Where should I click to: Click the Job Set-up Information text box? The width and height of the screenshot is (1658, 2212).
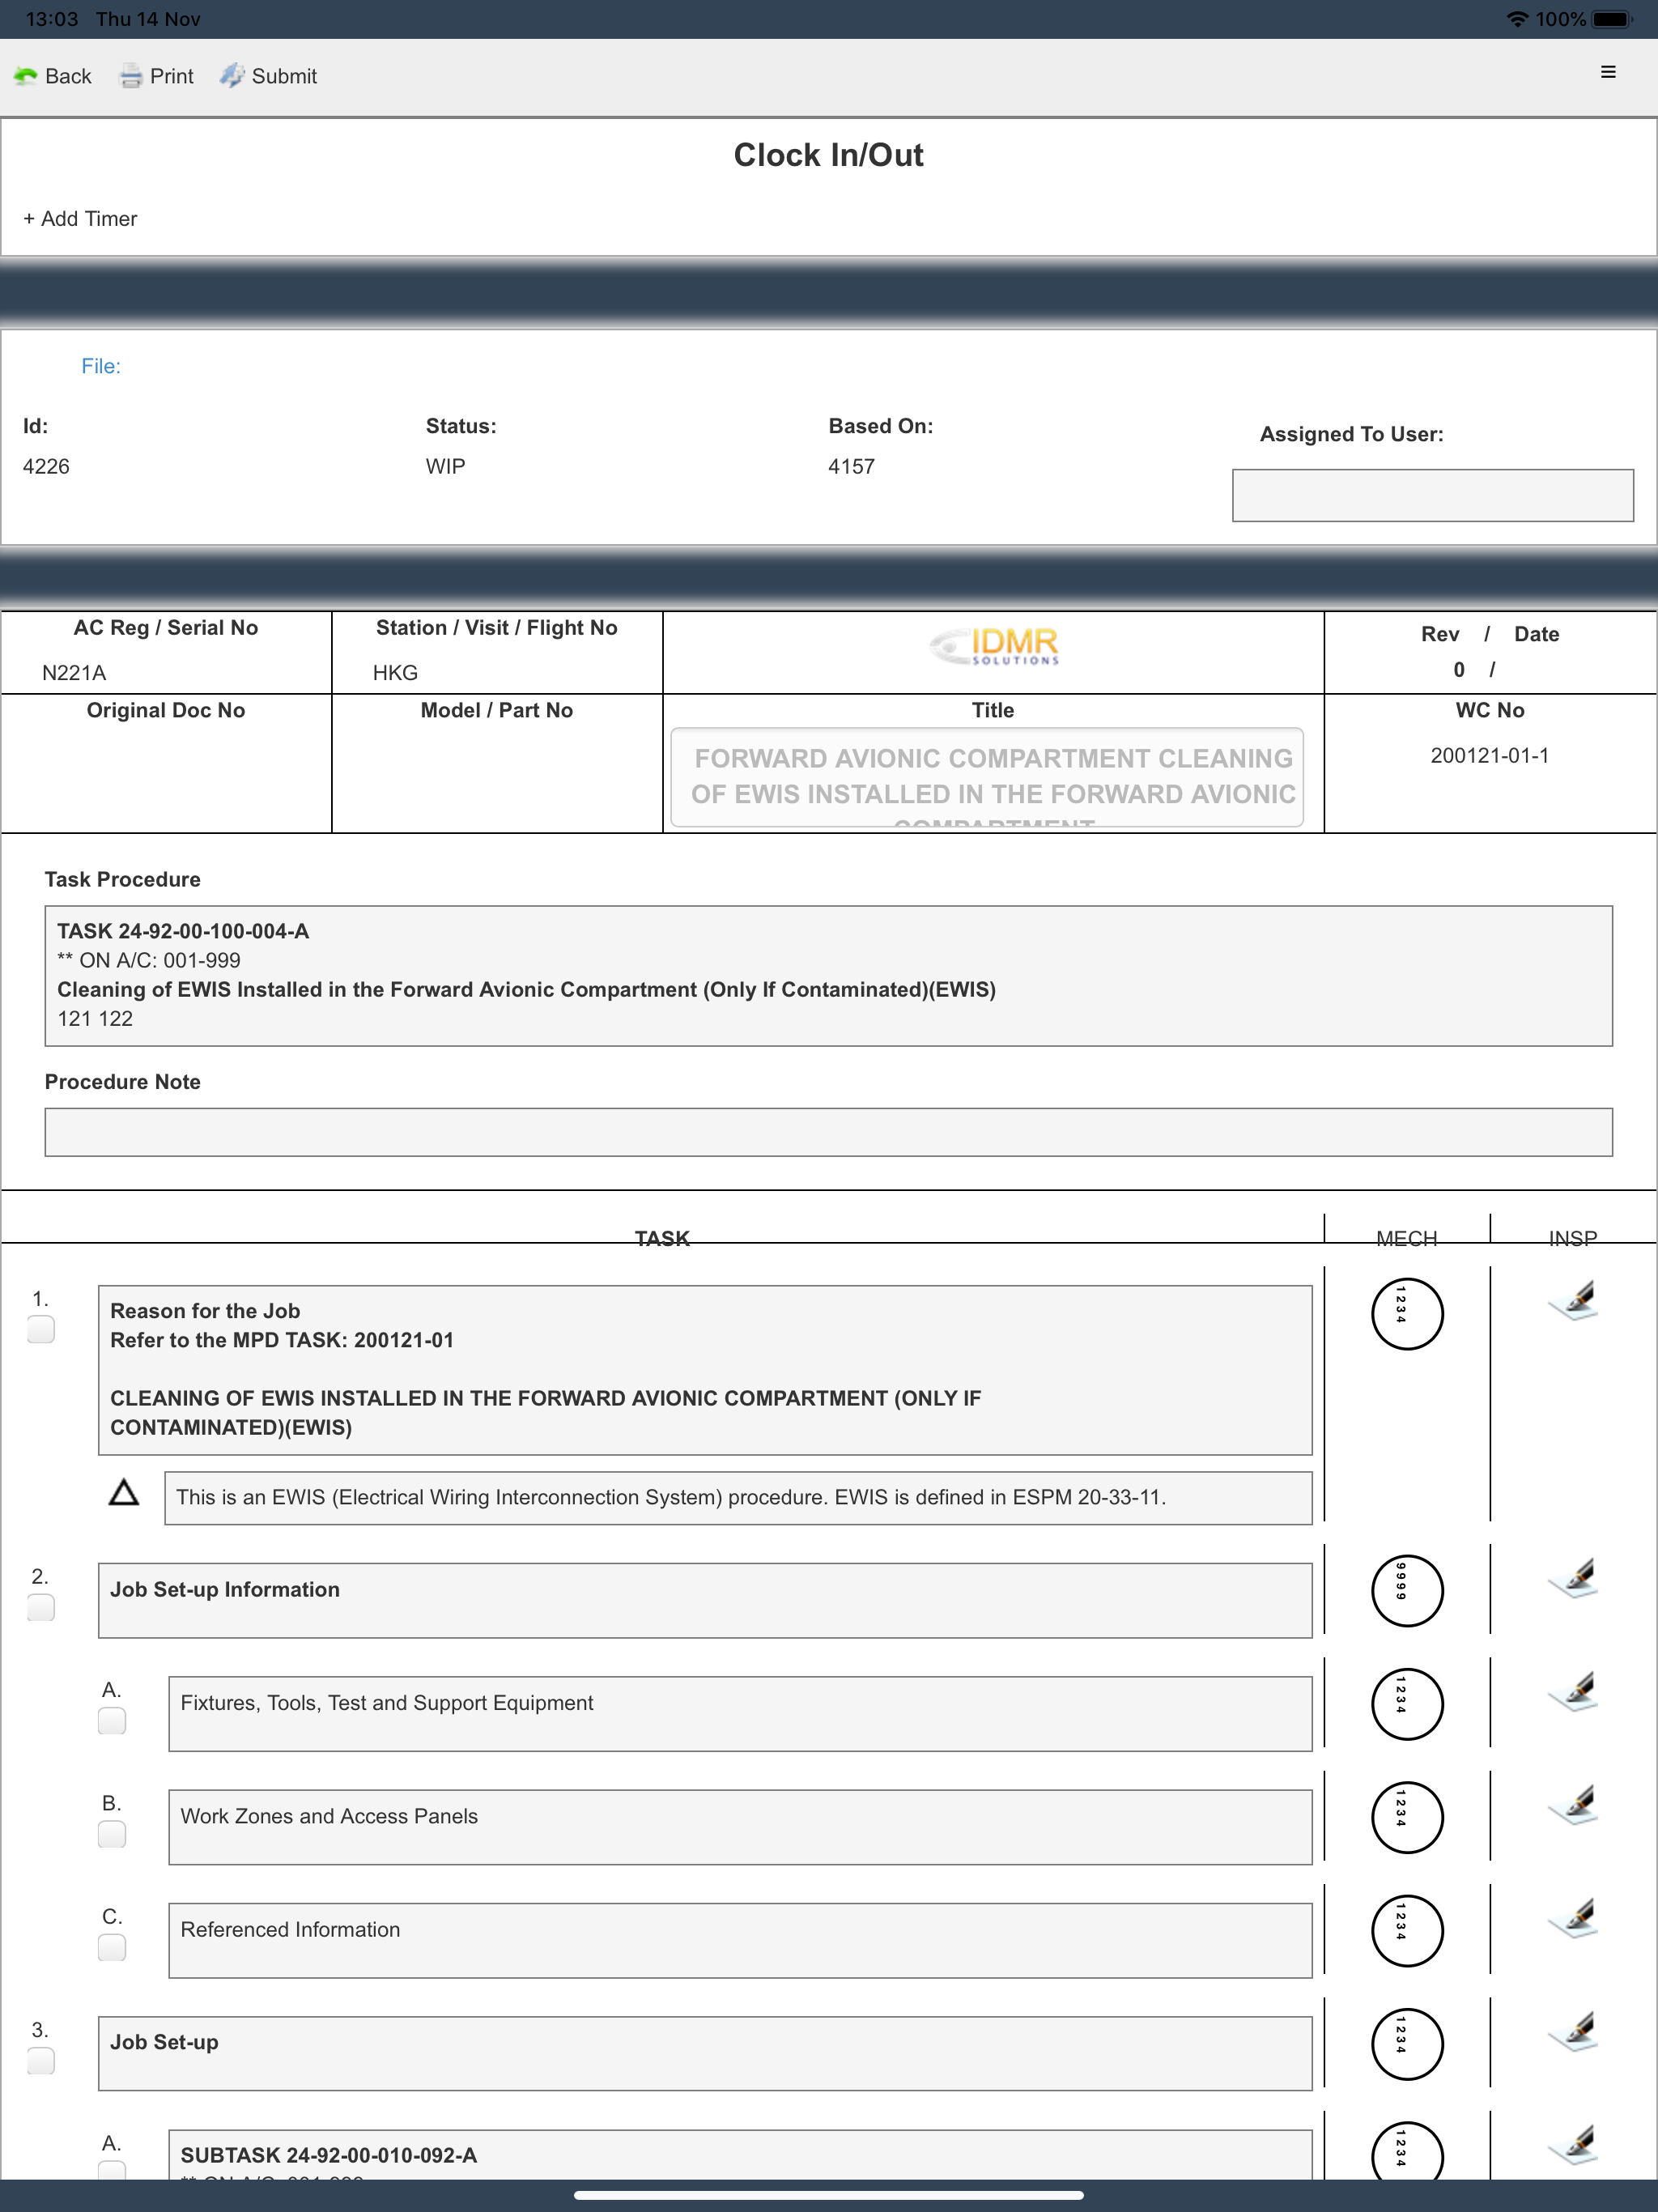pyautogui.click(x=705, y=1600)
